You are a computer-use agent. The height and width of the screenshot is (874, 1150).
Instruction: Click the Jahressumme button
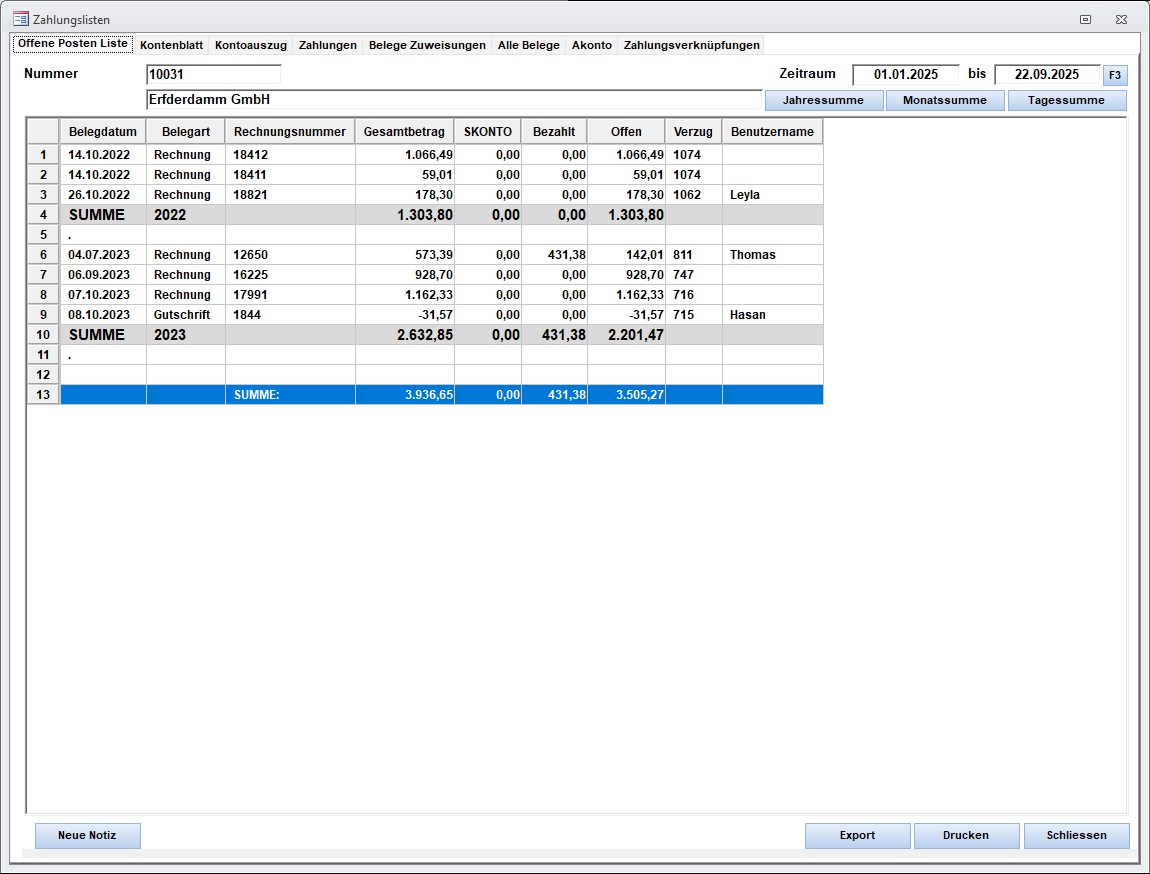pos(823,100)
